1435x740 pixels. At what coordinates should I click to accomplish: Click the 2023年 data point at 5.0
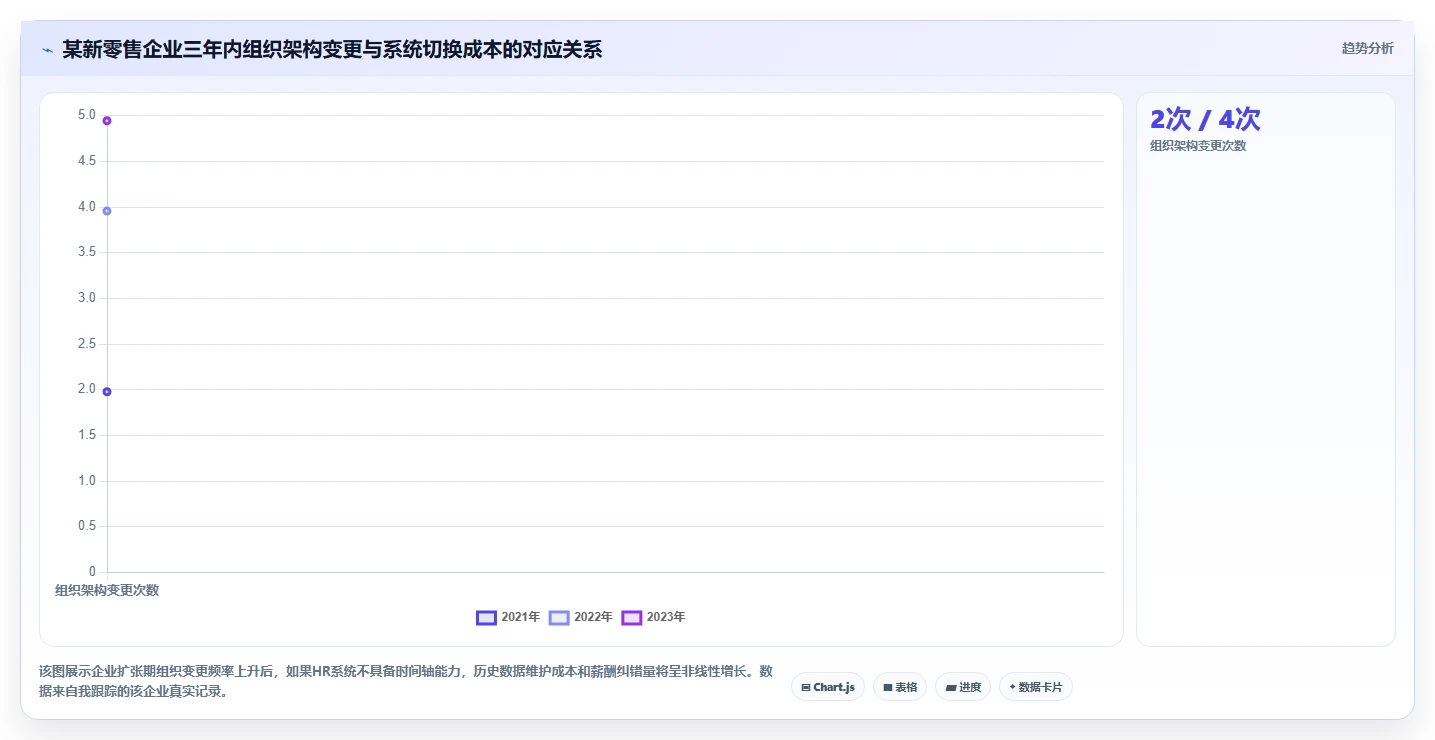(x=107, y=121)
